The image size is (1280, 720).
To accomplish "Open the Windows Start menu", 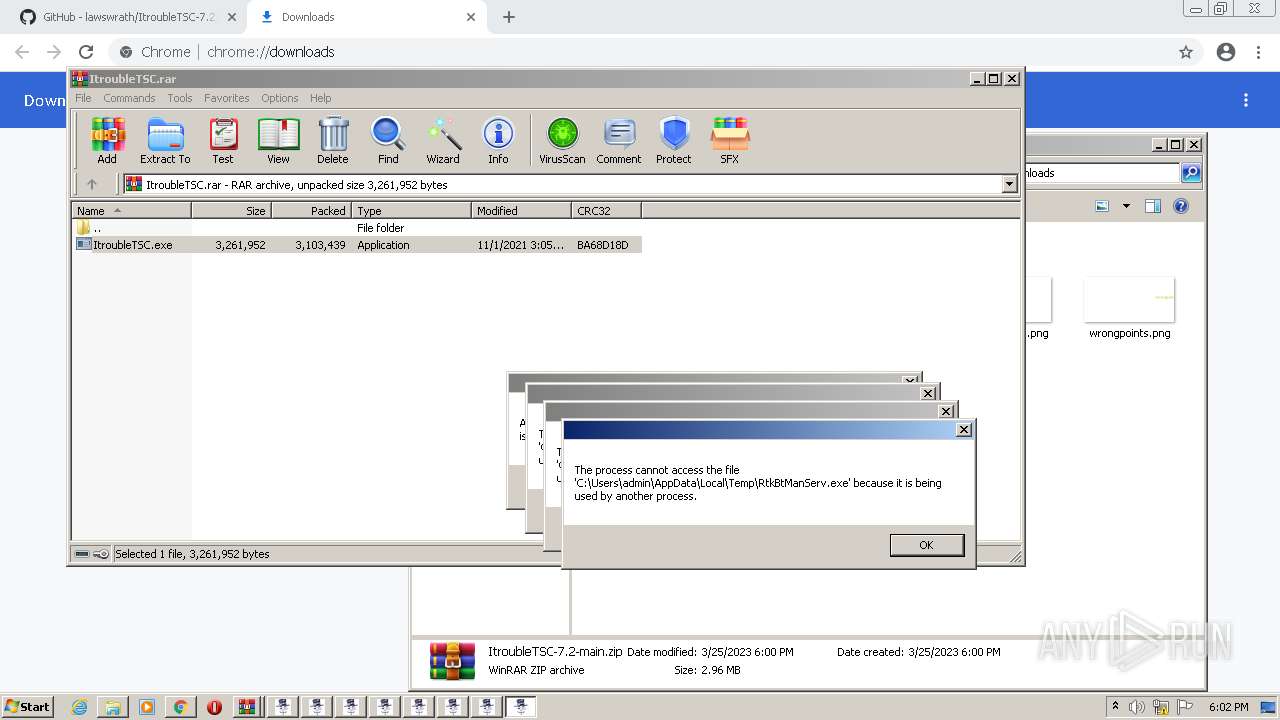I will click(28, 706).
